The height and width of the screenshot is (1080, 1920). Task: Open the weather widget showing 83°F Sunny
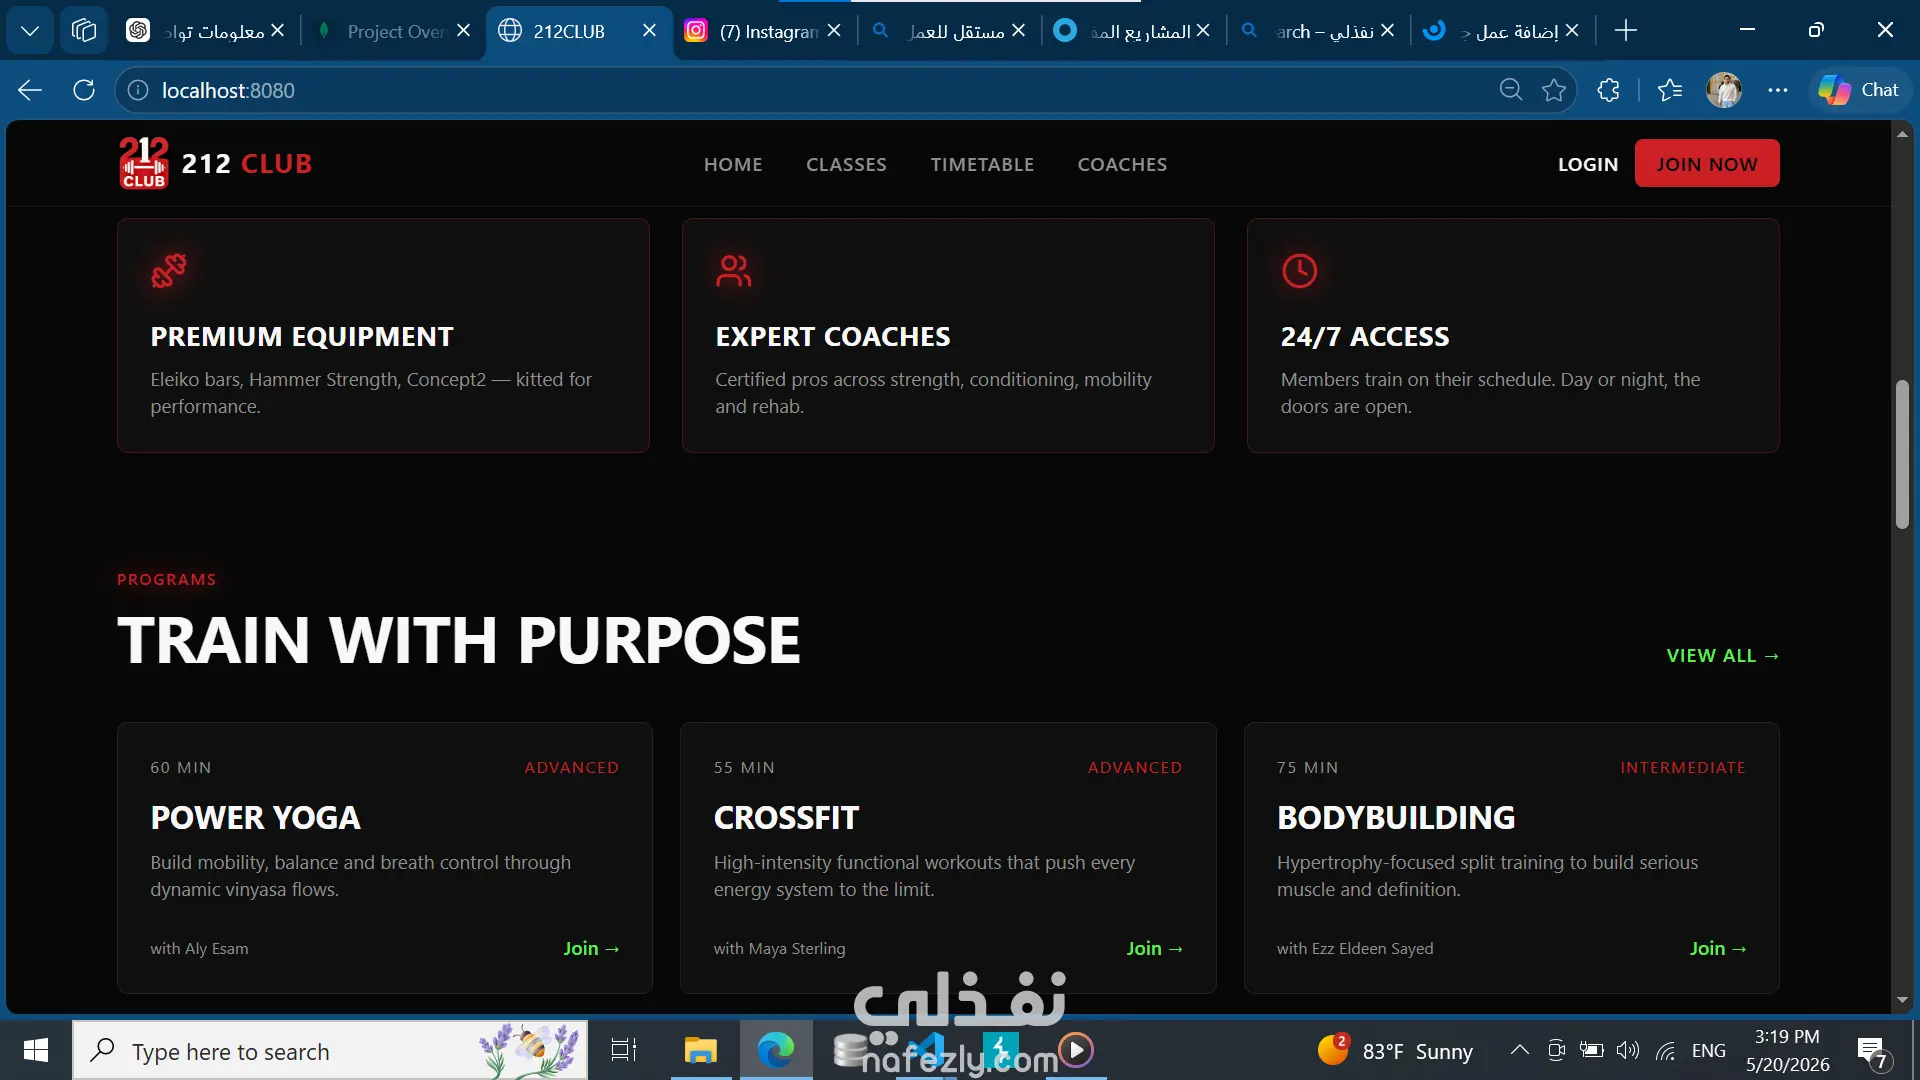pos(1395,1050)
